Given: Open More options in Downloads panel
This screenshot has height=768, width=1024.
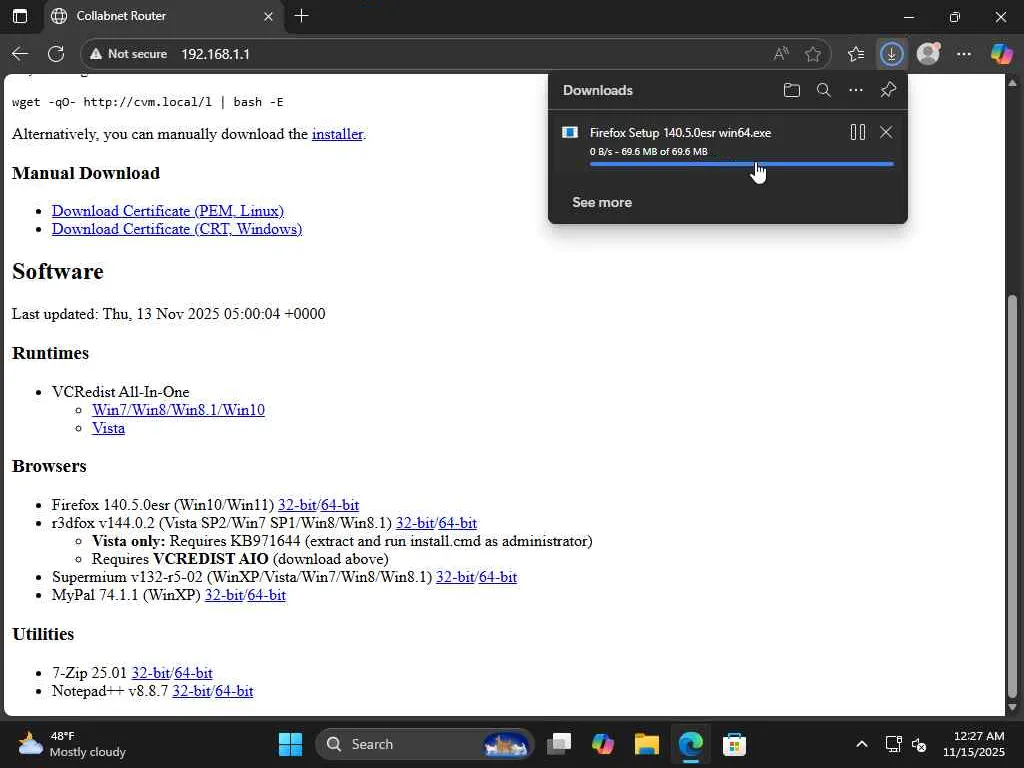Looking at the screenshot, I should click(x=856, y=90).
